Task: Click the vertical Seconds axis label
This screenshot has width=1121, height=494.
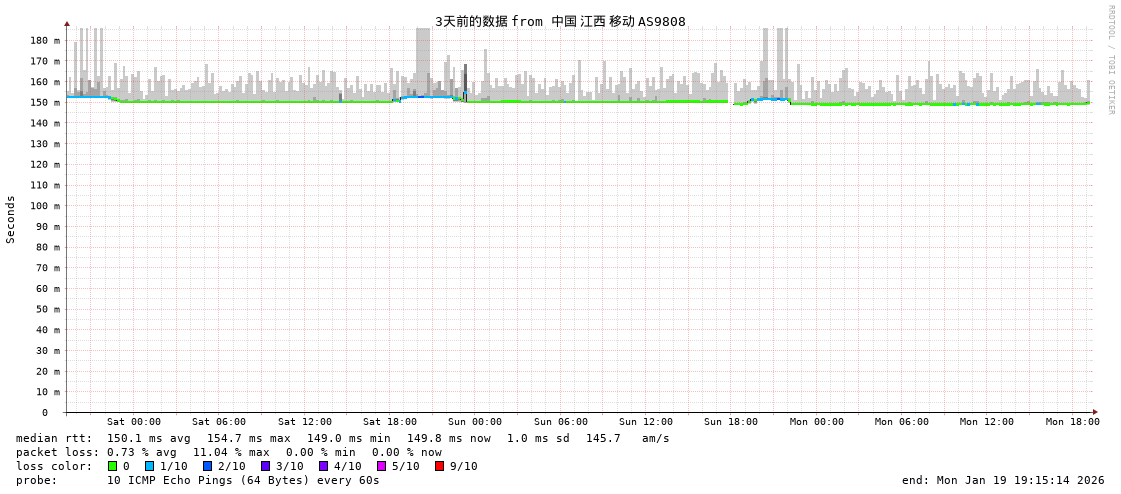Action: pyautogui.click(x=11, y=219)
